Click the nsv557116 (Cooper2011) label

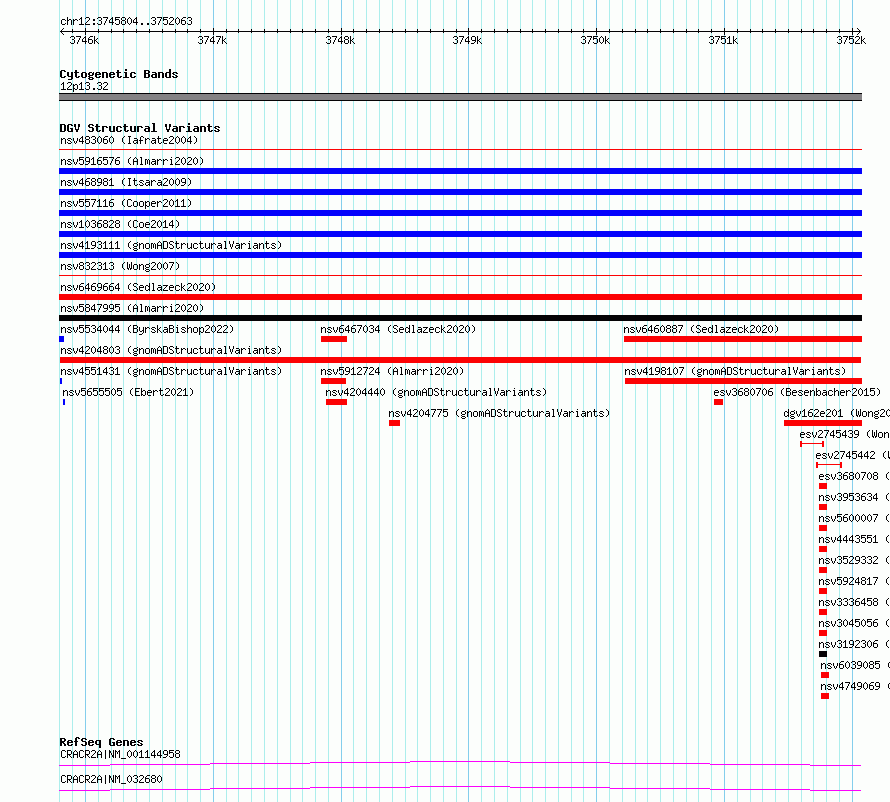coord(126,203)
